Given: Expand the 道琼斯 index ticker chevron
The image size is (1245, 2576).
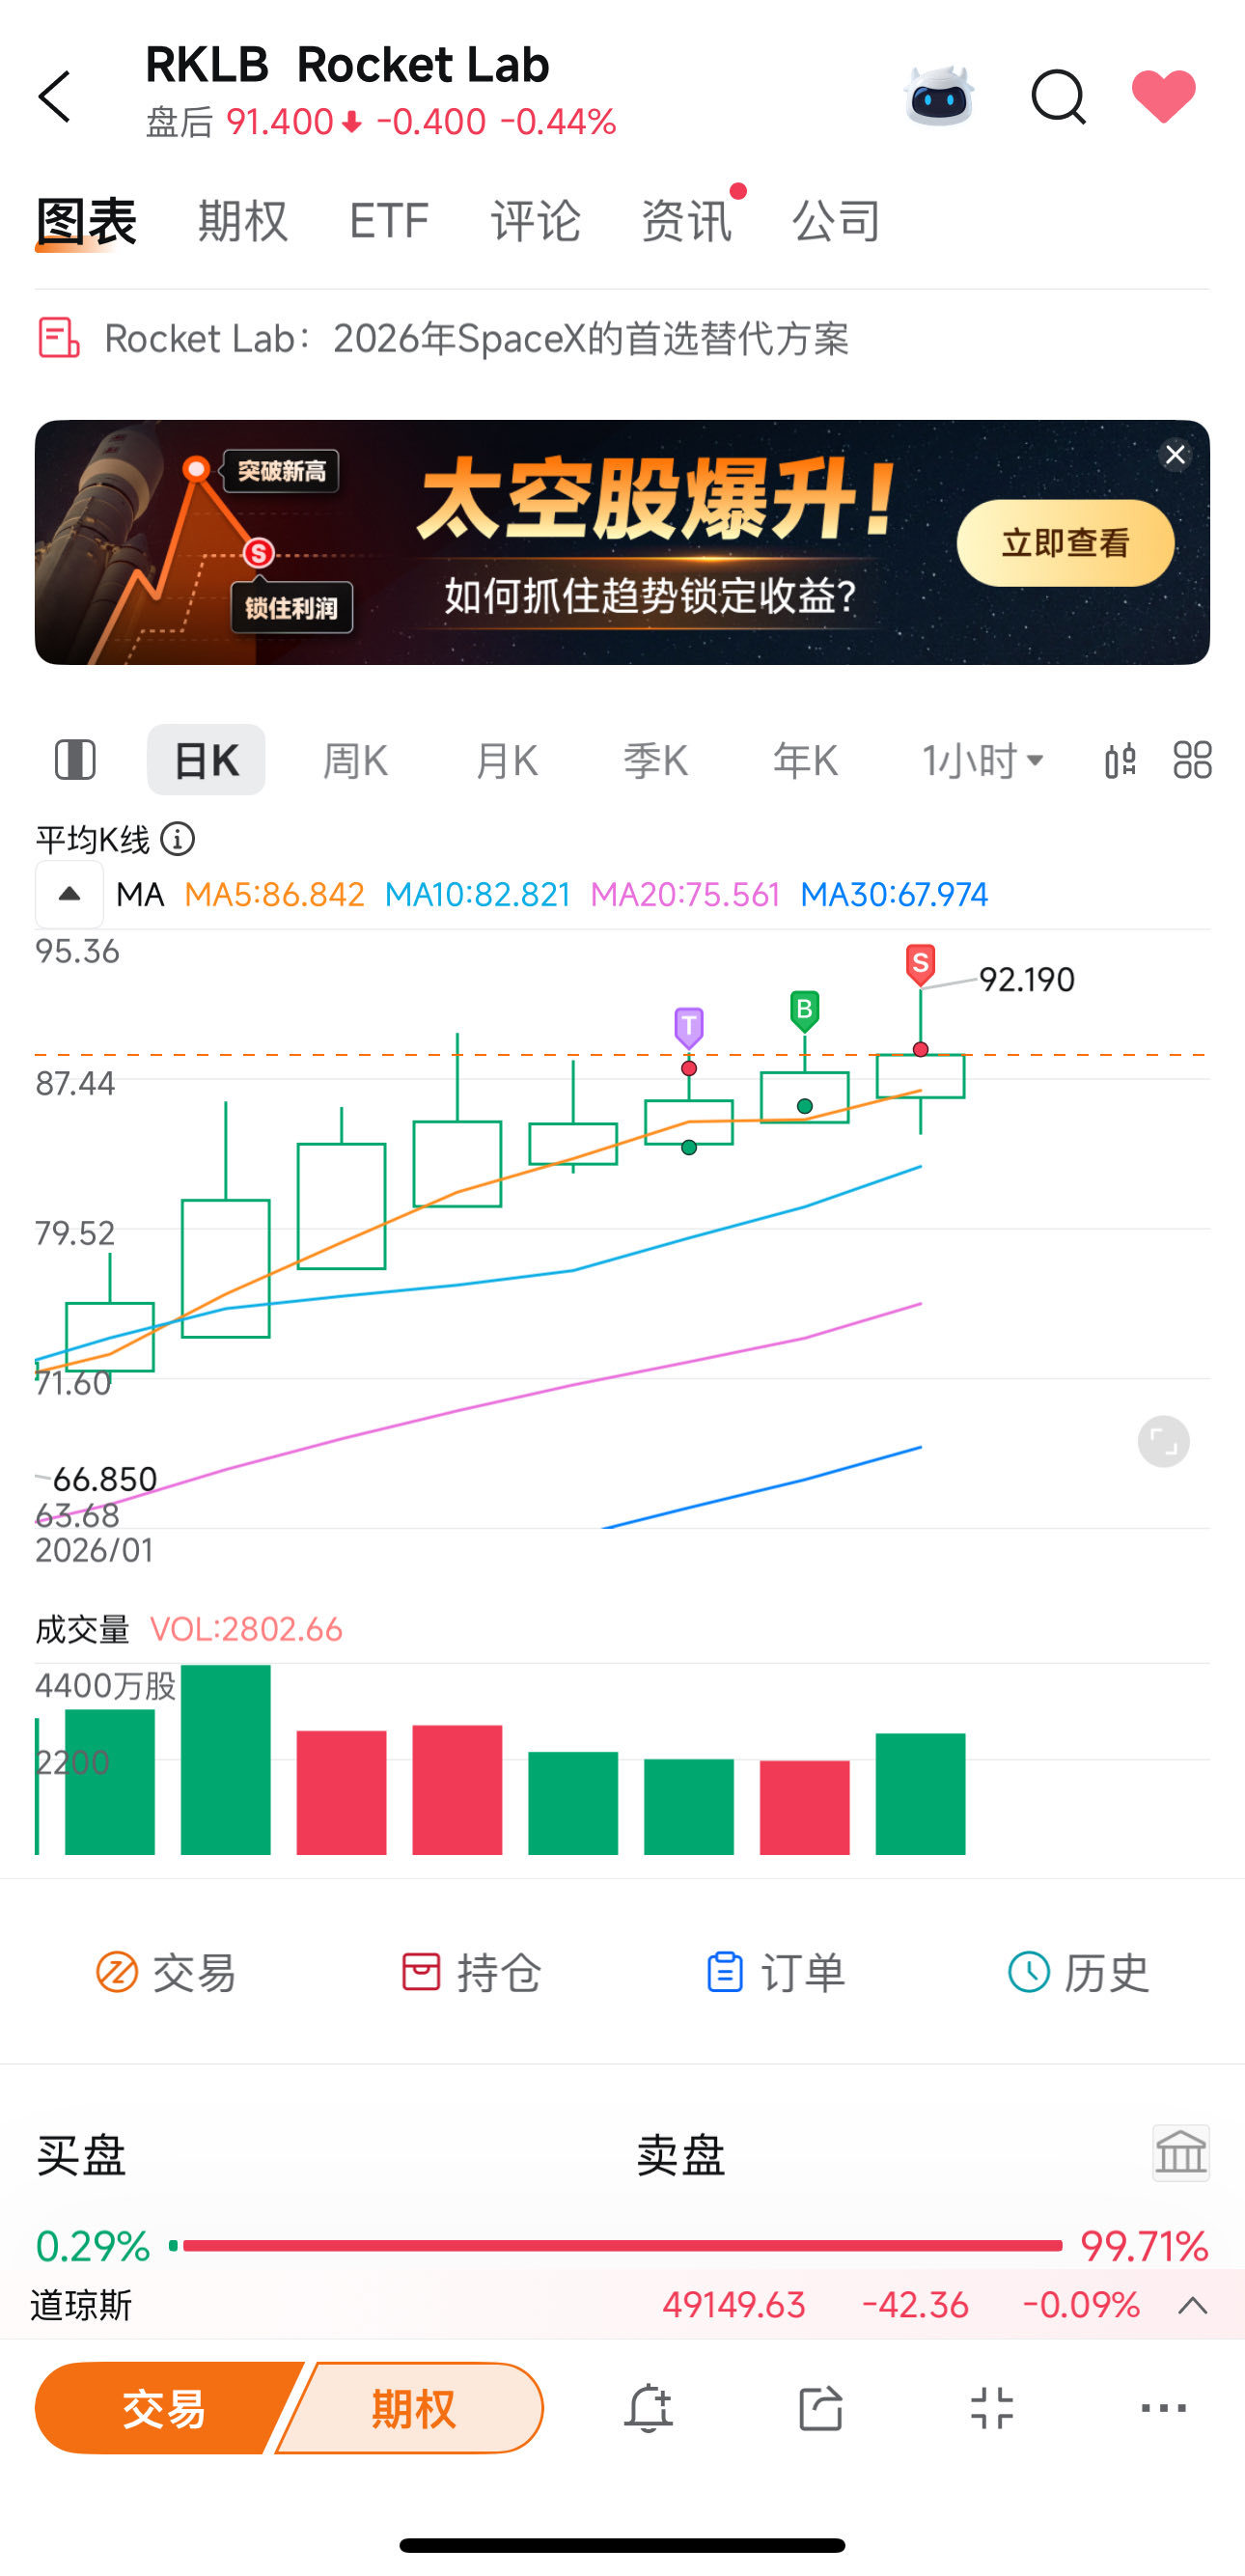Looking at the screenshot, I should pos(1192,2306).
